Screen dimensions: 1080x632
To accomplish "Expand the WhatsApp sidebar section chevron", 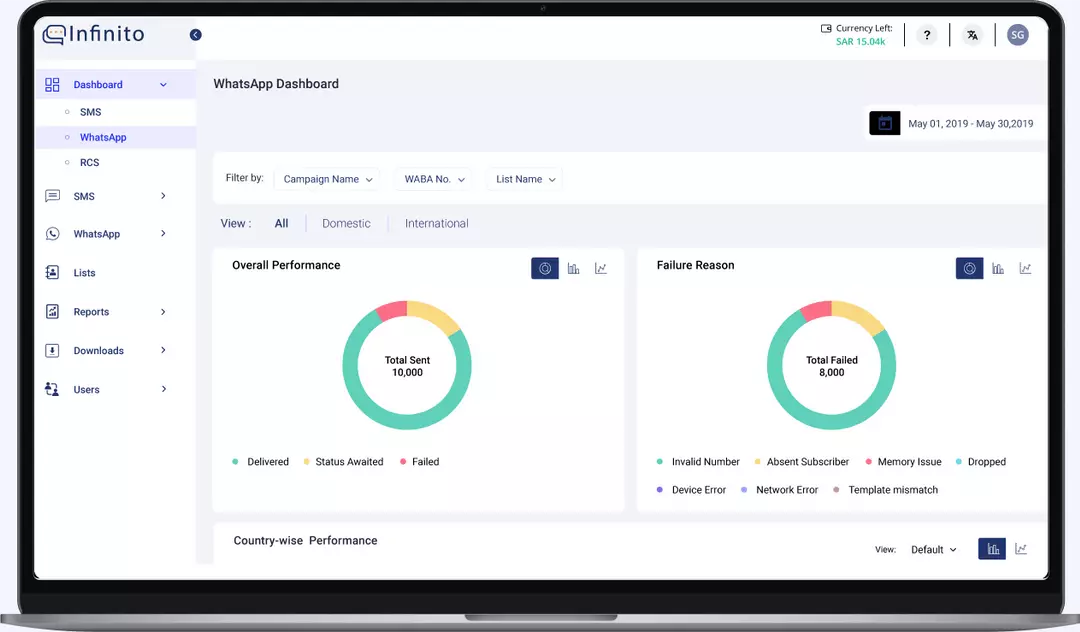I will click(x=163, y=233).
